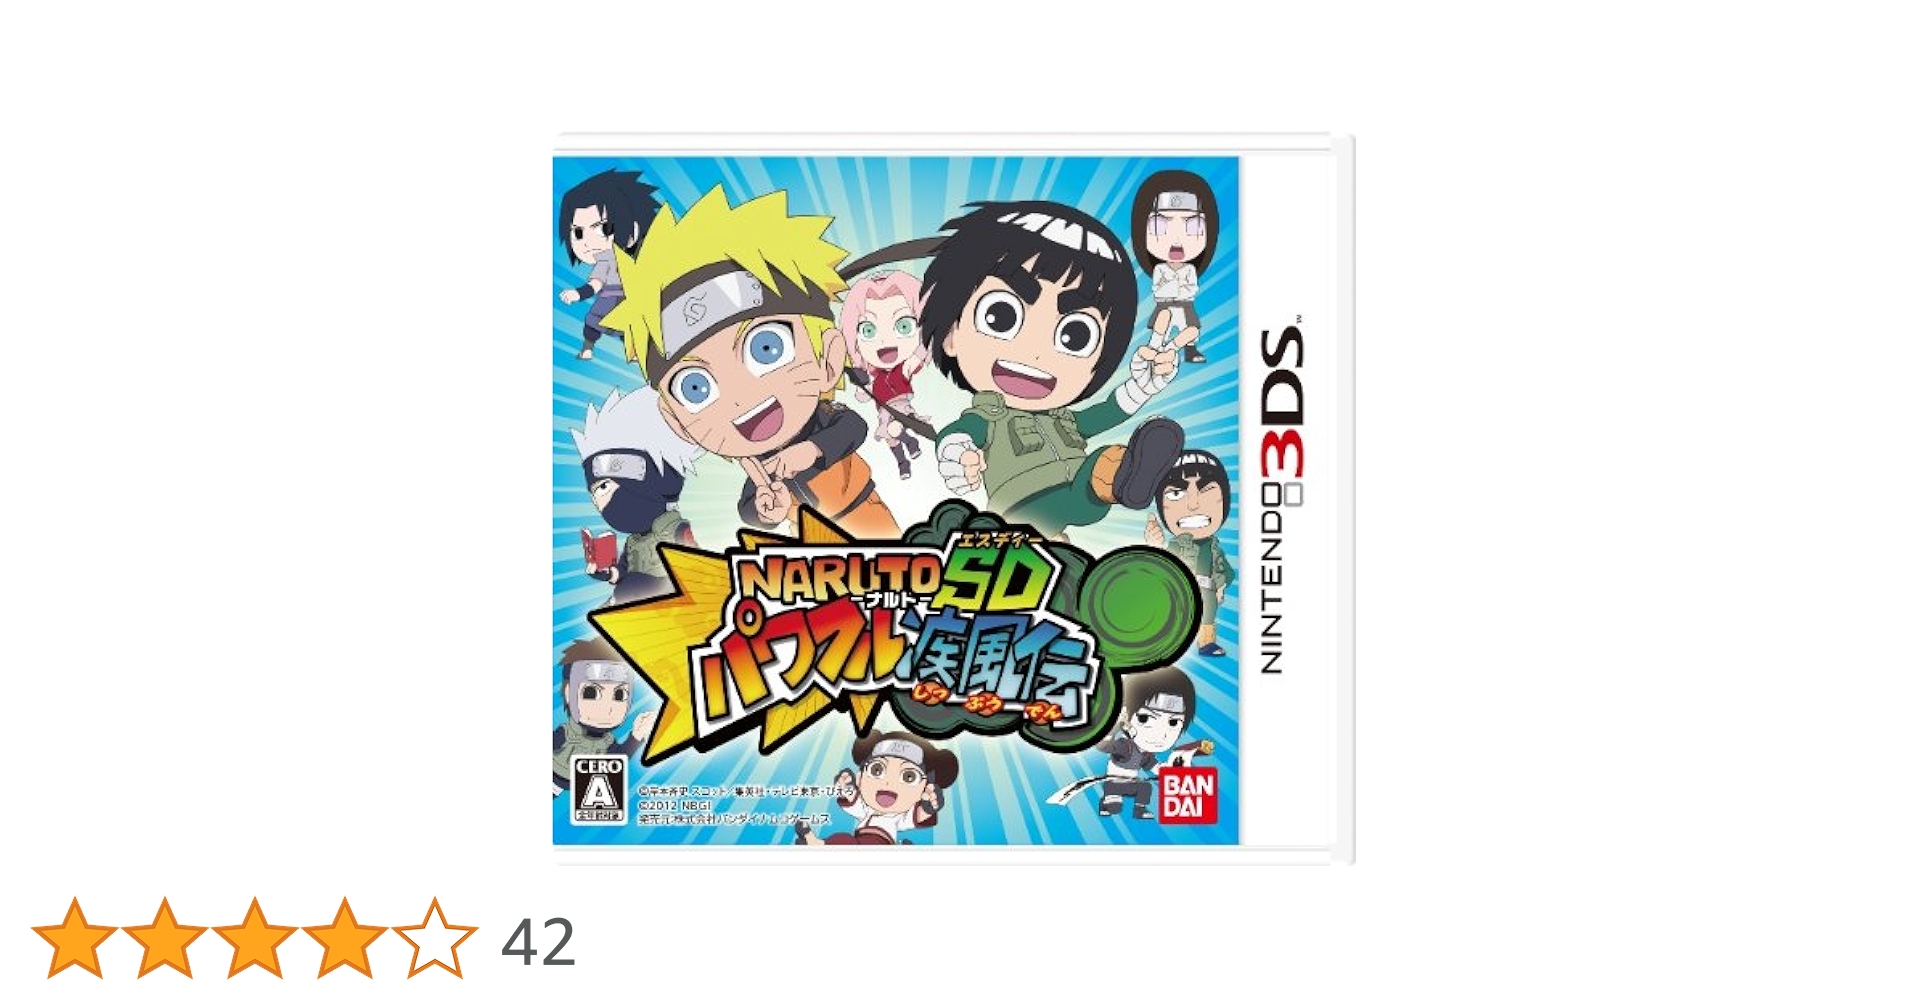This screenshot has width=1910, height=1000.
Task: Click the NARUTO SD title logo
Action: pos(888,580)
